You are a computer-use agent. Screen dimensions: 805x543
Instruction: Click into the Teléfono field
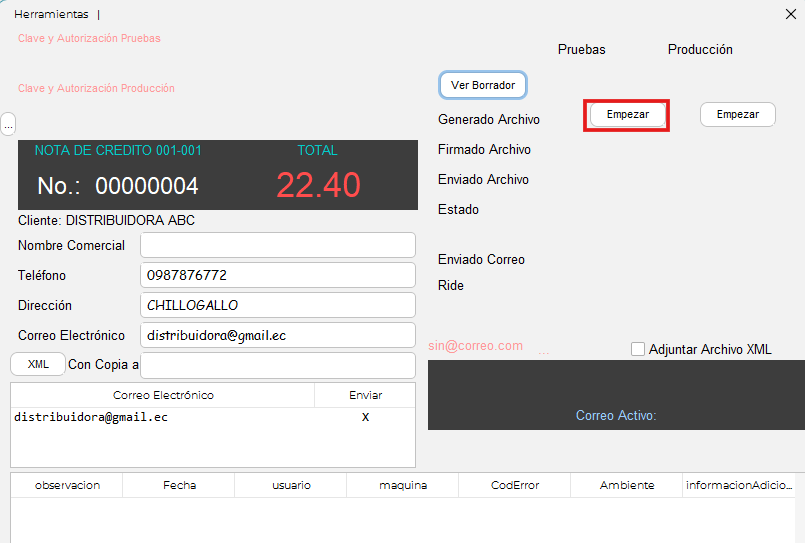point(277,275)
